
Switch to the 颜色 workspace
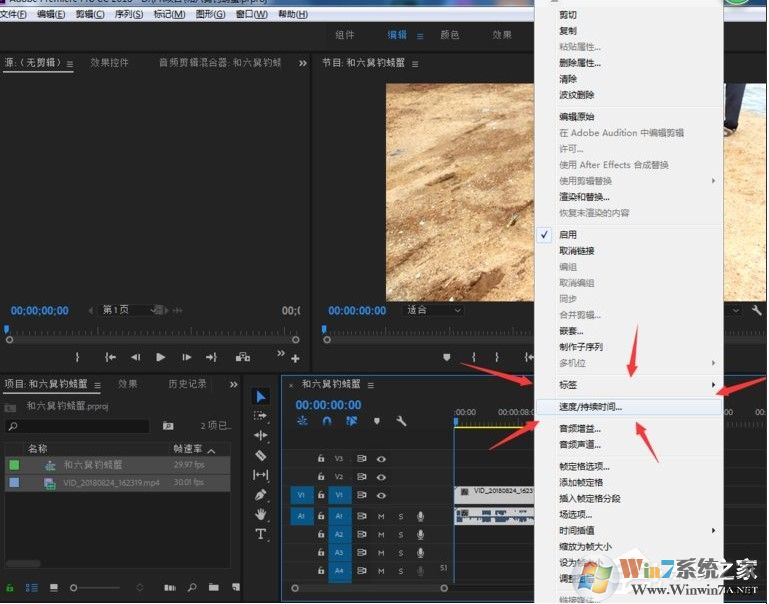[450, 35]
